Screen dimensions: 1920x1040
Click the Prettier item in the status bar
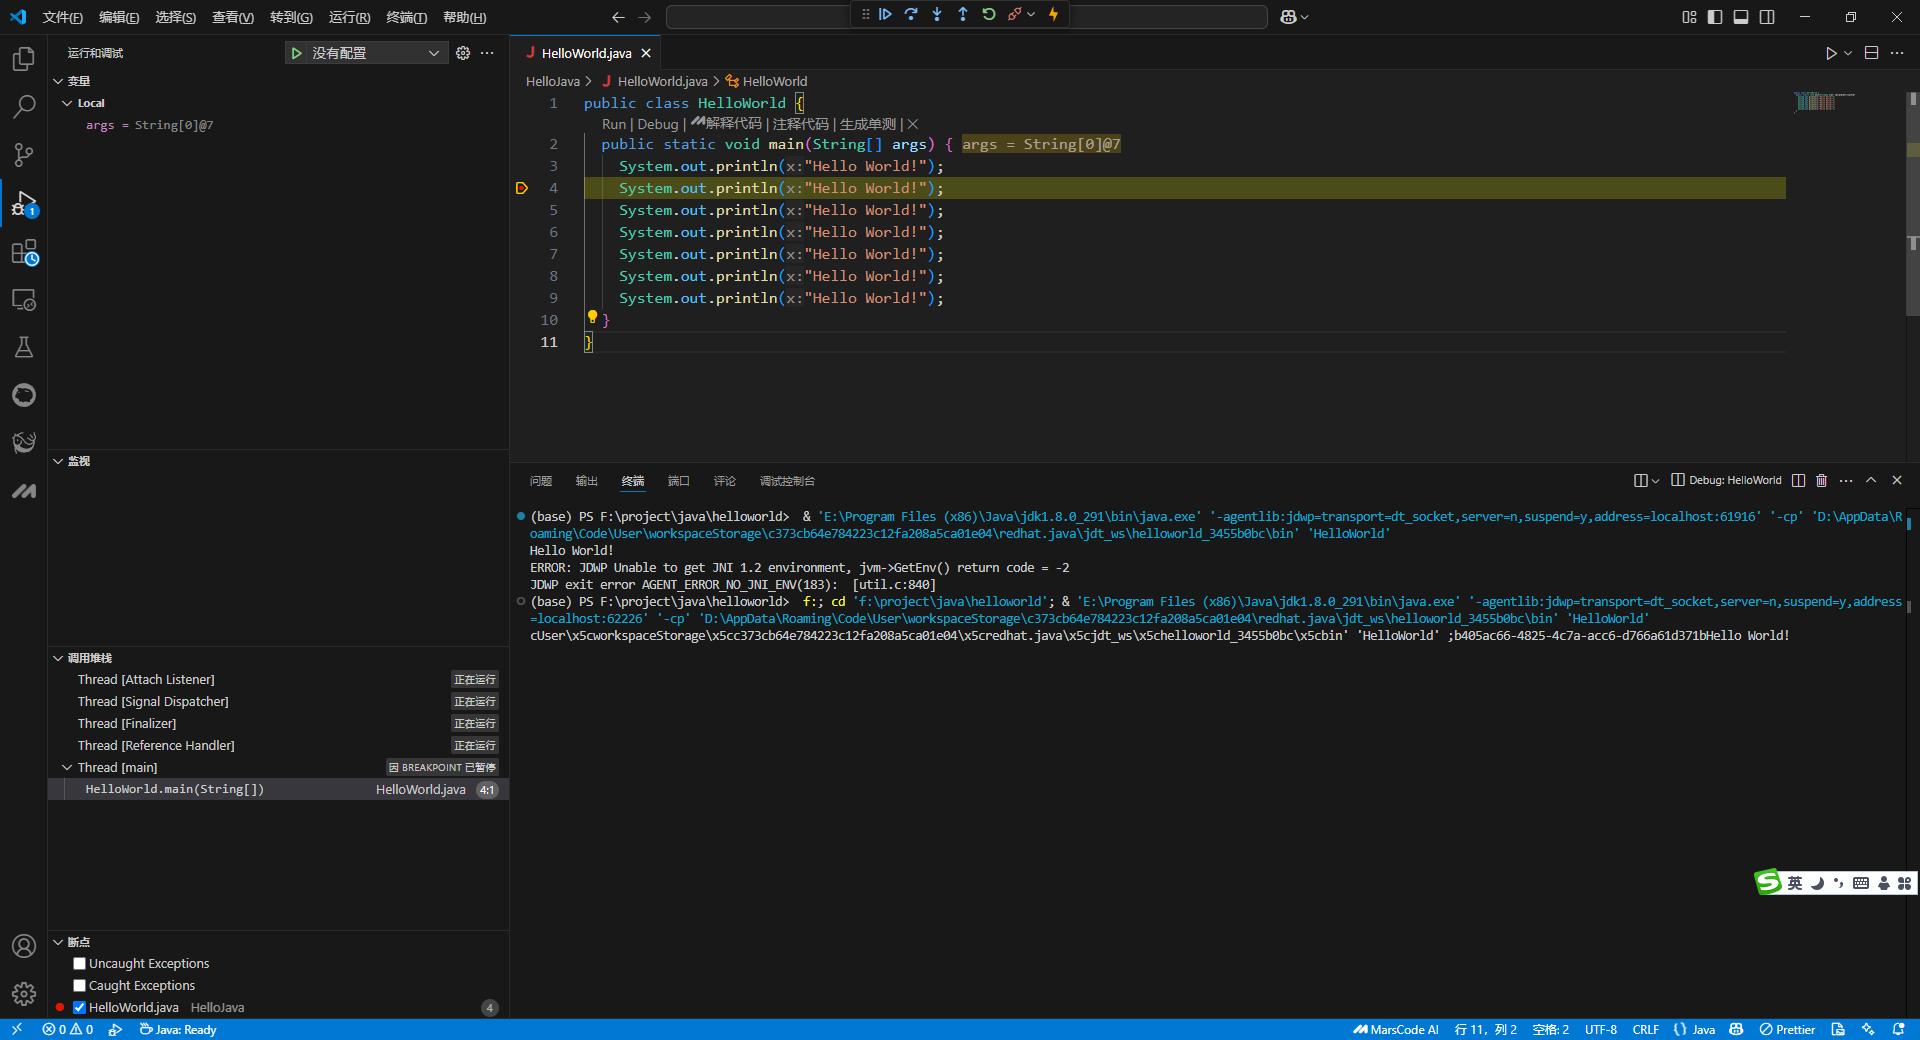[1787, 1029]
